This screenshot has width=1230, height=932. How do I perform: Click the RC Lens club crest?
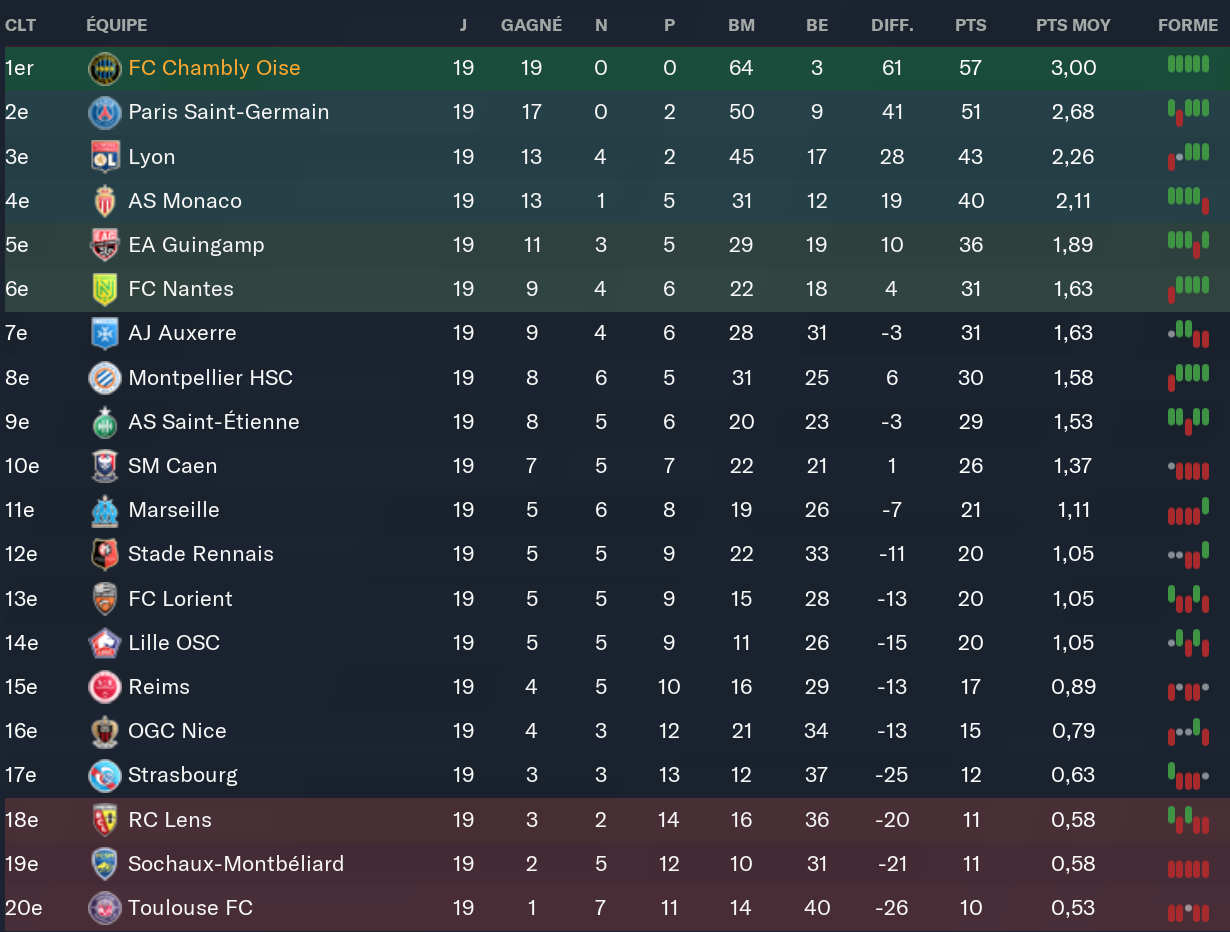(x=104, y=820)
